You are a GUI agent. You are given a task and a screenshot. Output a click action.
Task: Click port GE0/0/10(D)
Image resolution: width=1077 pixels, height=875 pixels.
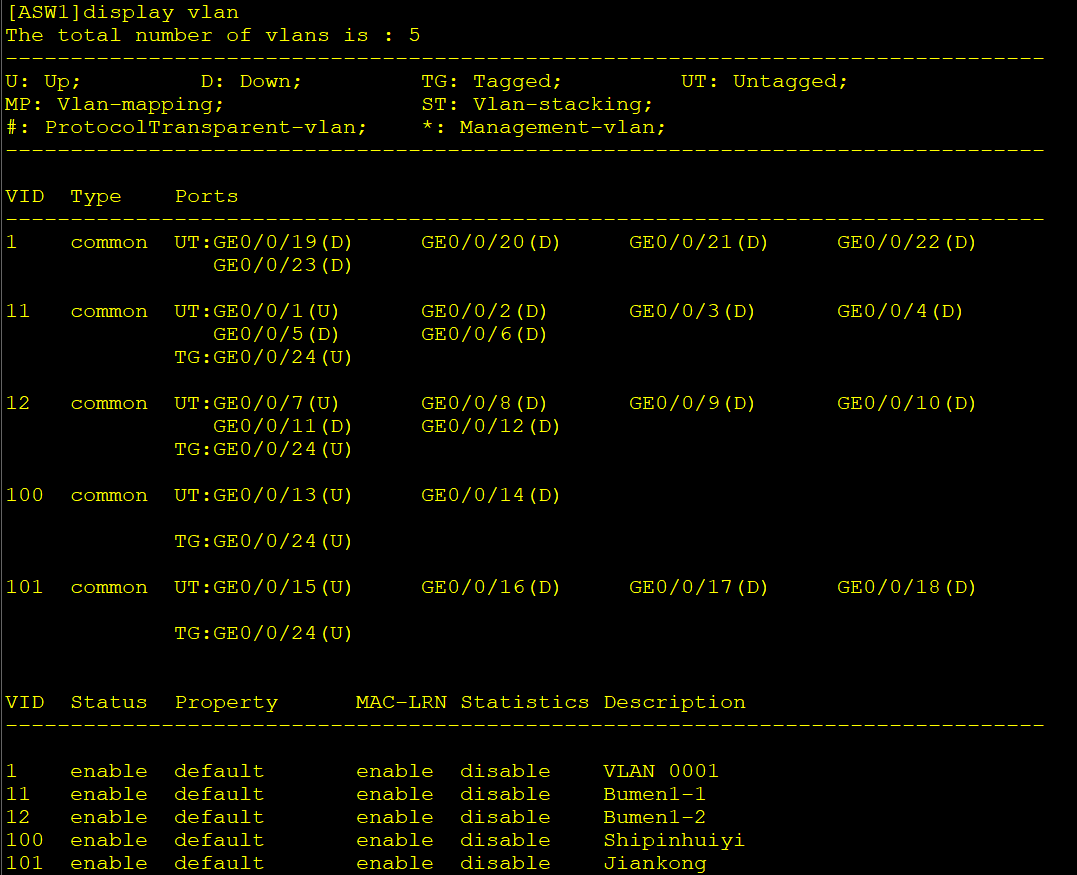907,403
